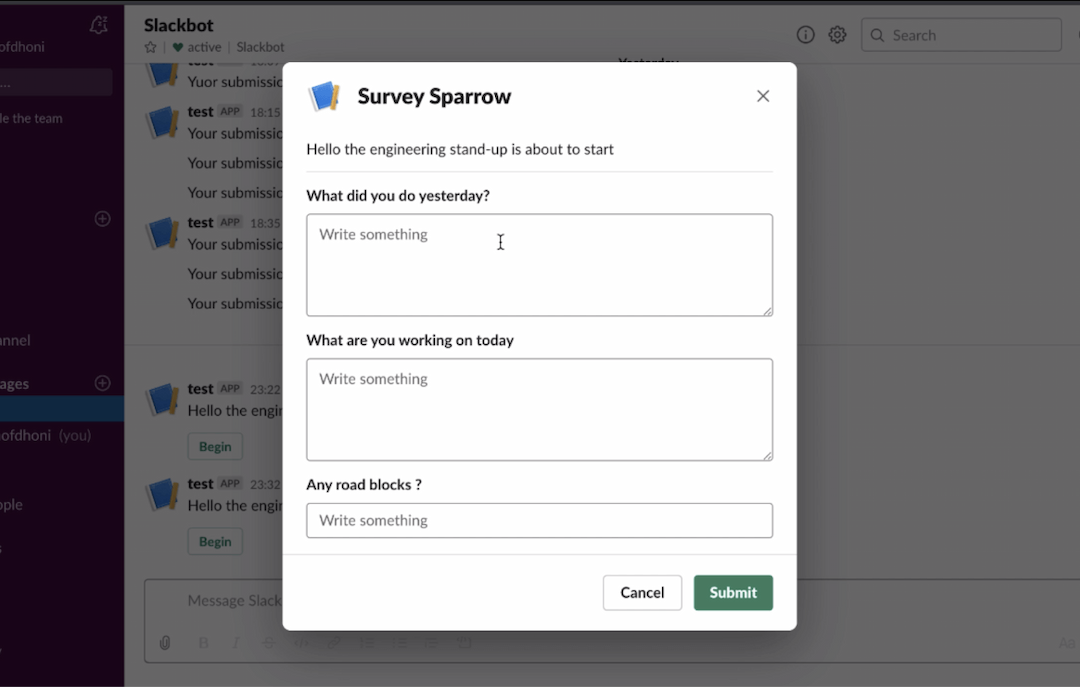Toggle ordered list in message composer
The height and width of the screenshot is (687, 1080).
click(366, 643)
